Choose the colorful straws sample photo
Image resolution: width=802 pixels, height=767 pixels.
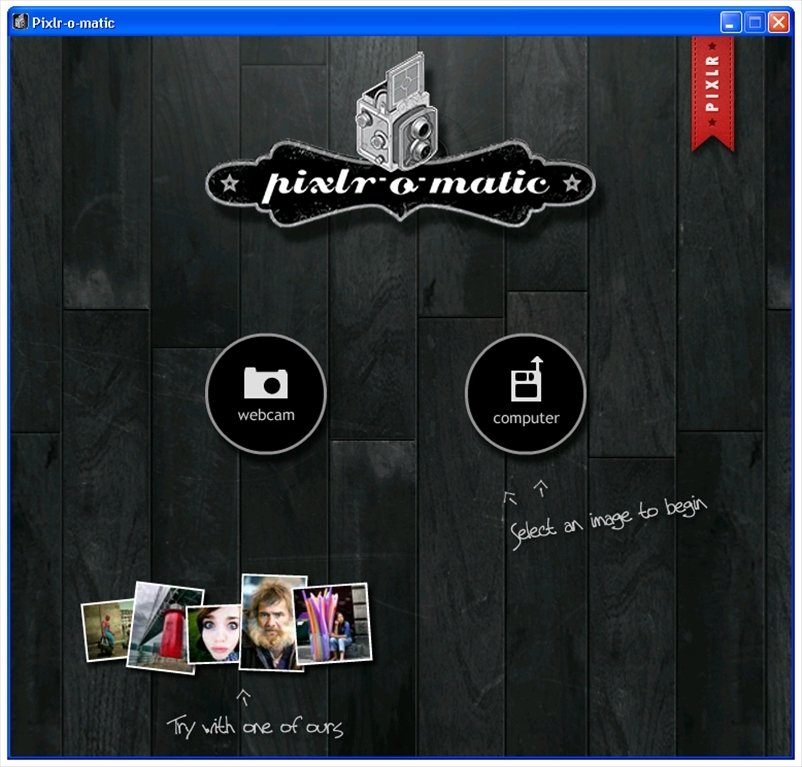click(332, 624)
